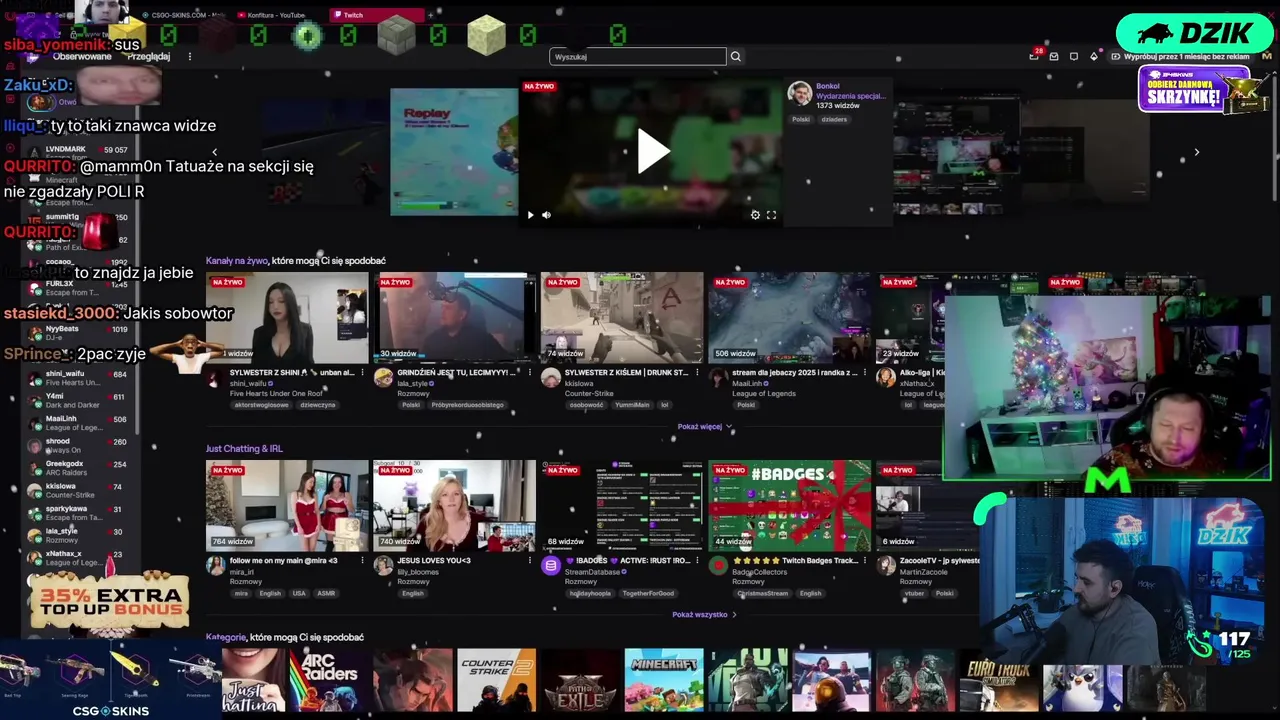1280x720 pixels.
Task: Click the YummiMain tag
Action: 632,405
